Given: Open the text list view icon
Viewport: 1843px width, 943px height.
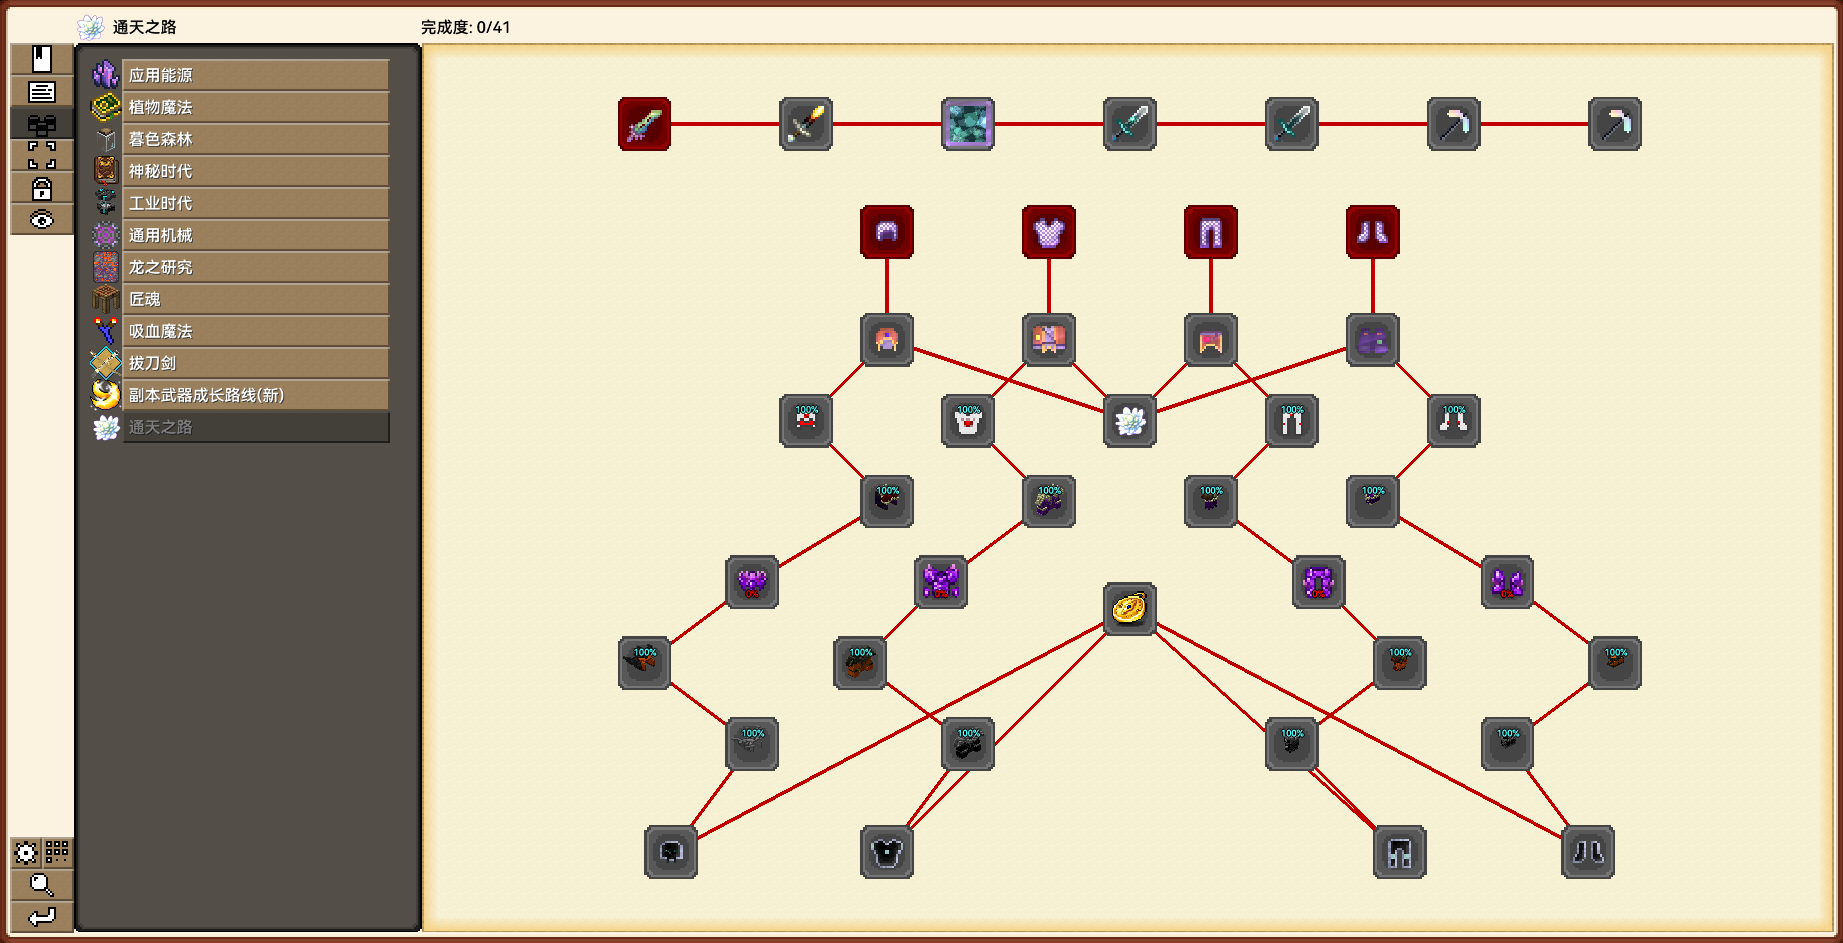Looking at the screenshot, I should (41, 92).
